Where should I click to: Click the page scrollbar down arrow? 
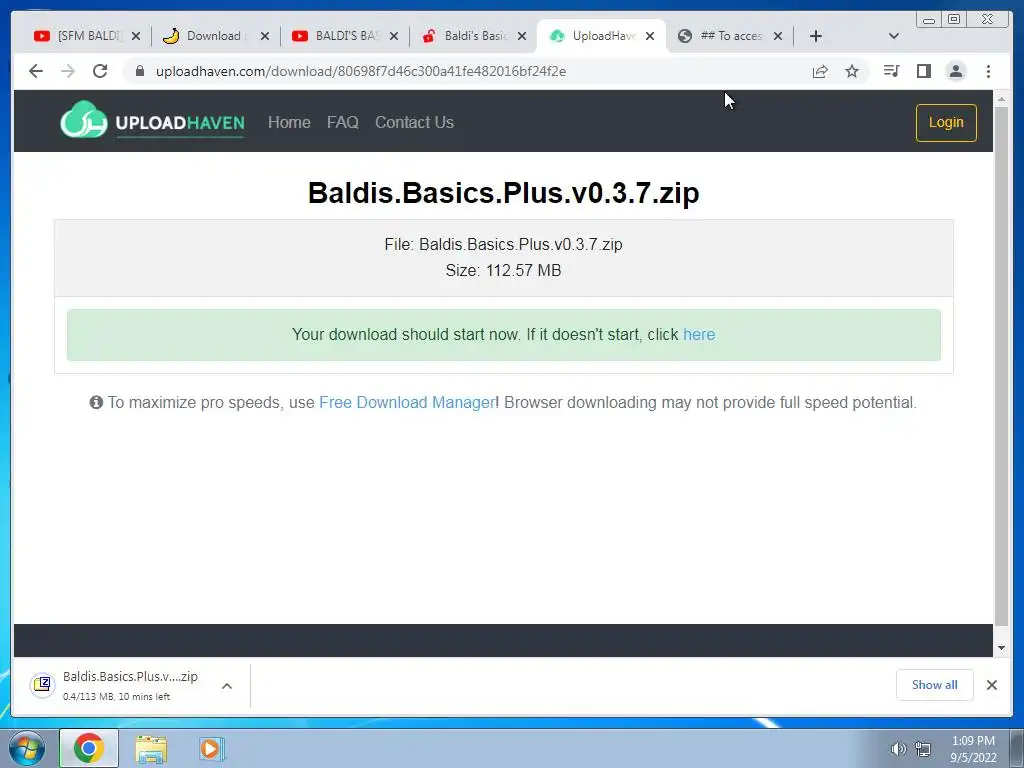click(x=1001, y=648)
